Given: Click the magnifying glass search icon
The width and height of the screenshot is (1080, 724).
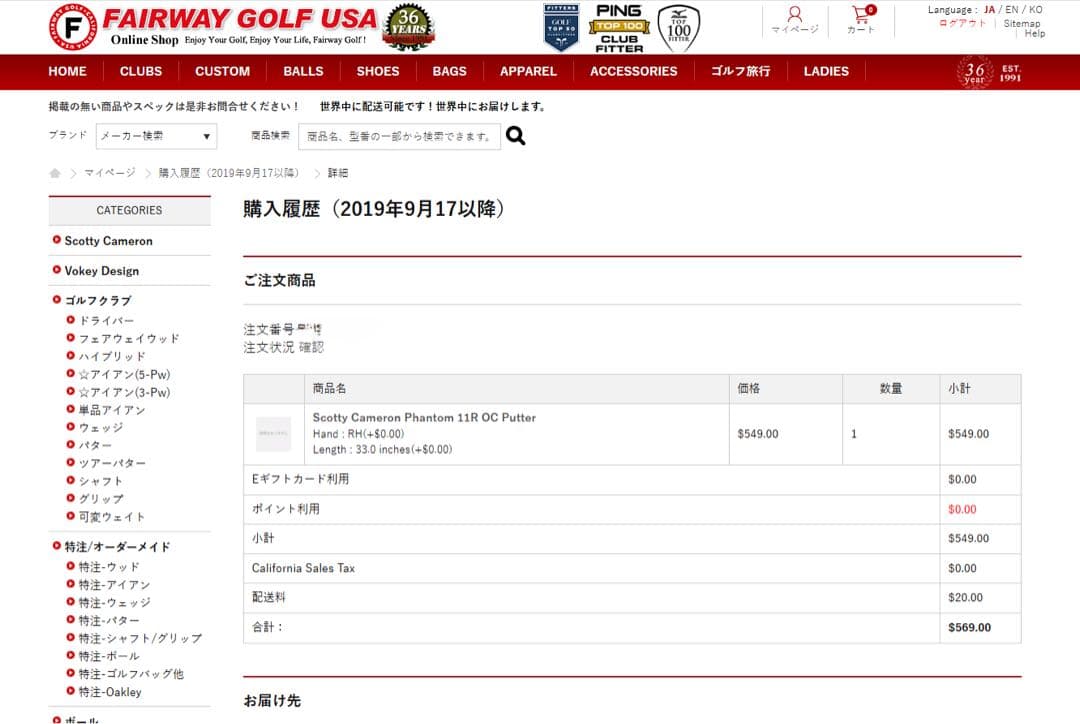Looking at the screenshot, I should pyautogui.click(x=515, y=136).
